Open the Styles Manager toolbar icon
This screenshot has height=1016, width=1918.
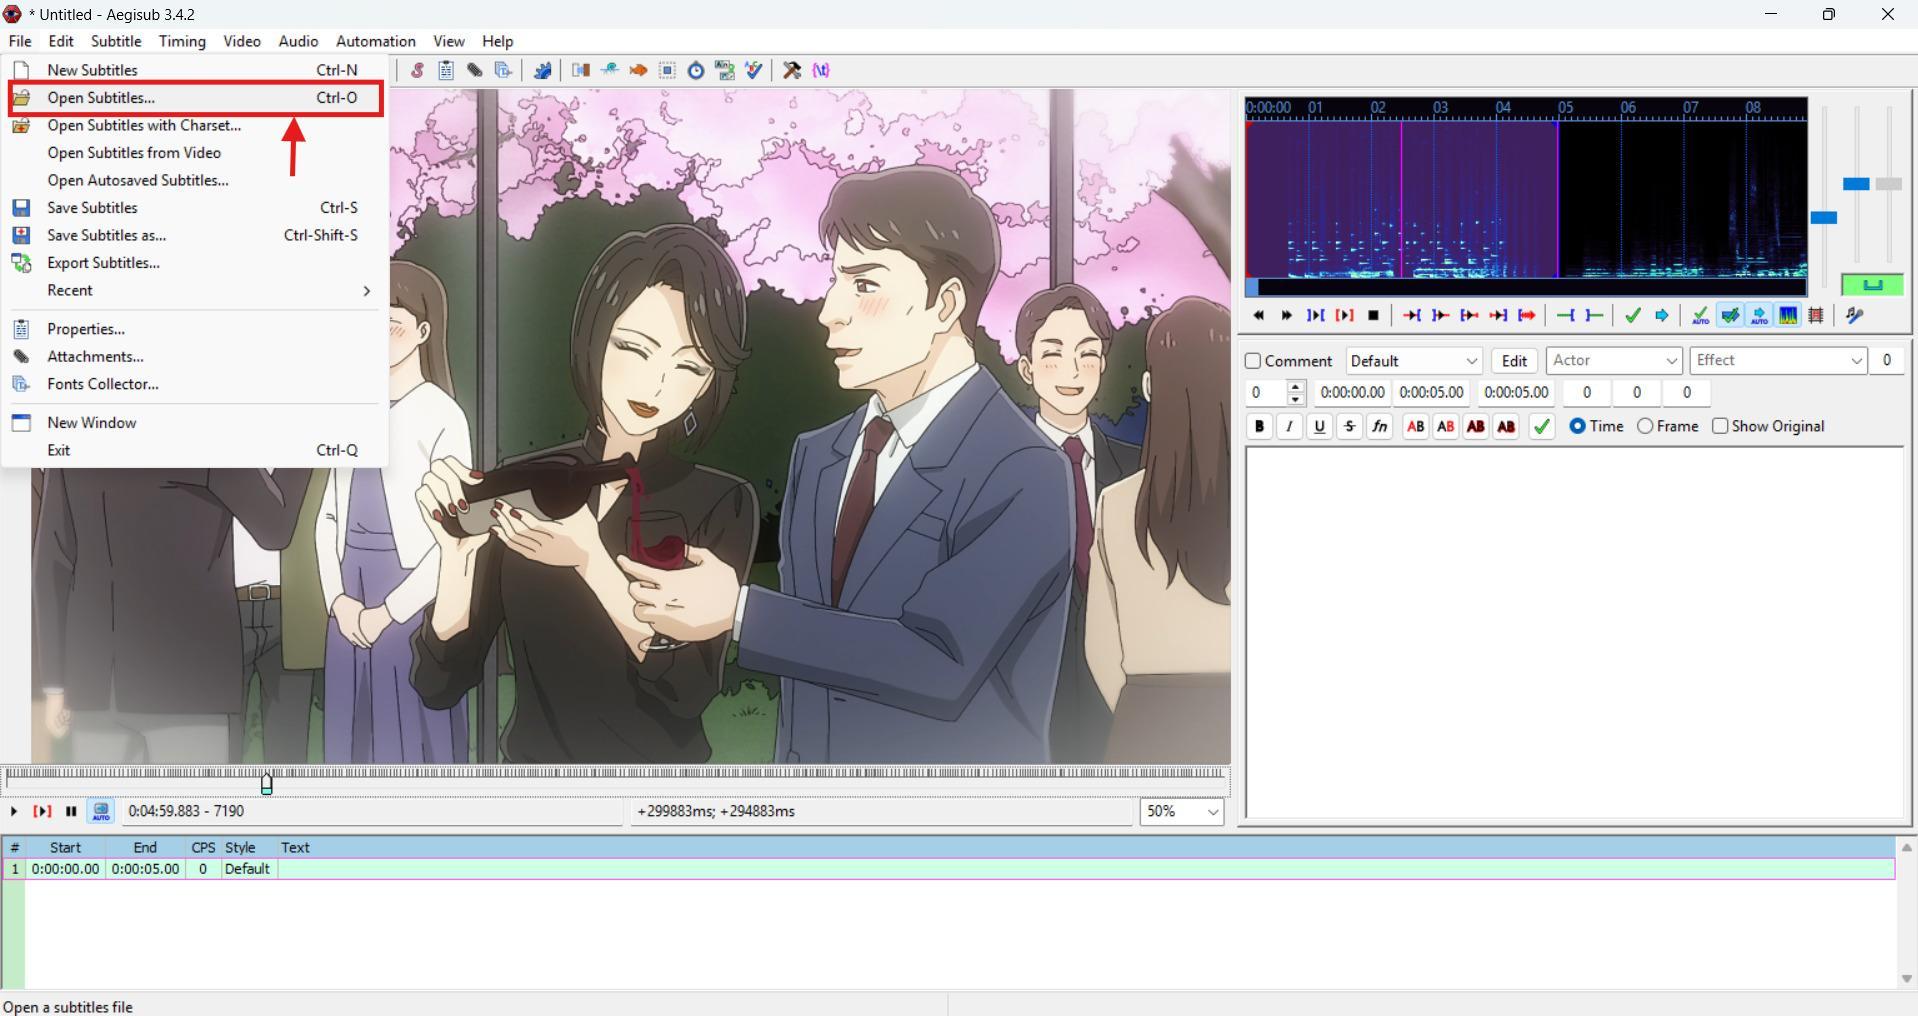[417, 70]
